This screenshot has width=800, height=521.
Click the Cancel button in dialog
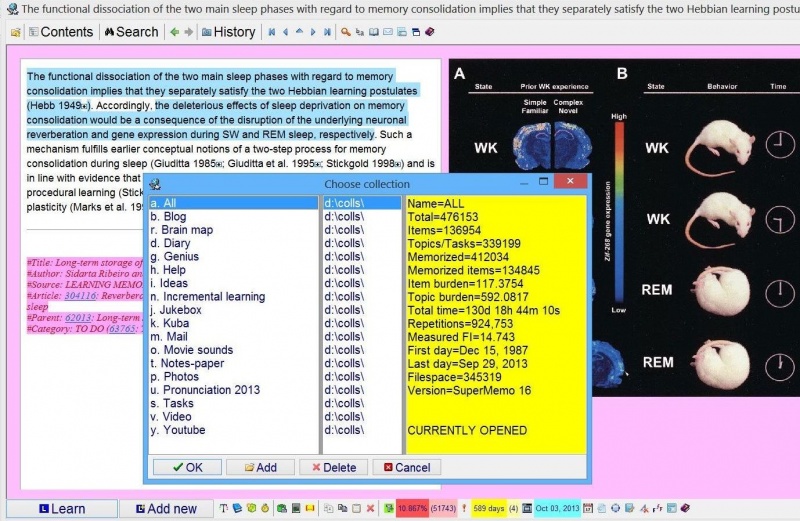pyautogui.click(x=406, y=467)
